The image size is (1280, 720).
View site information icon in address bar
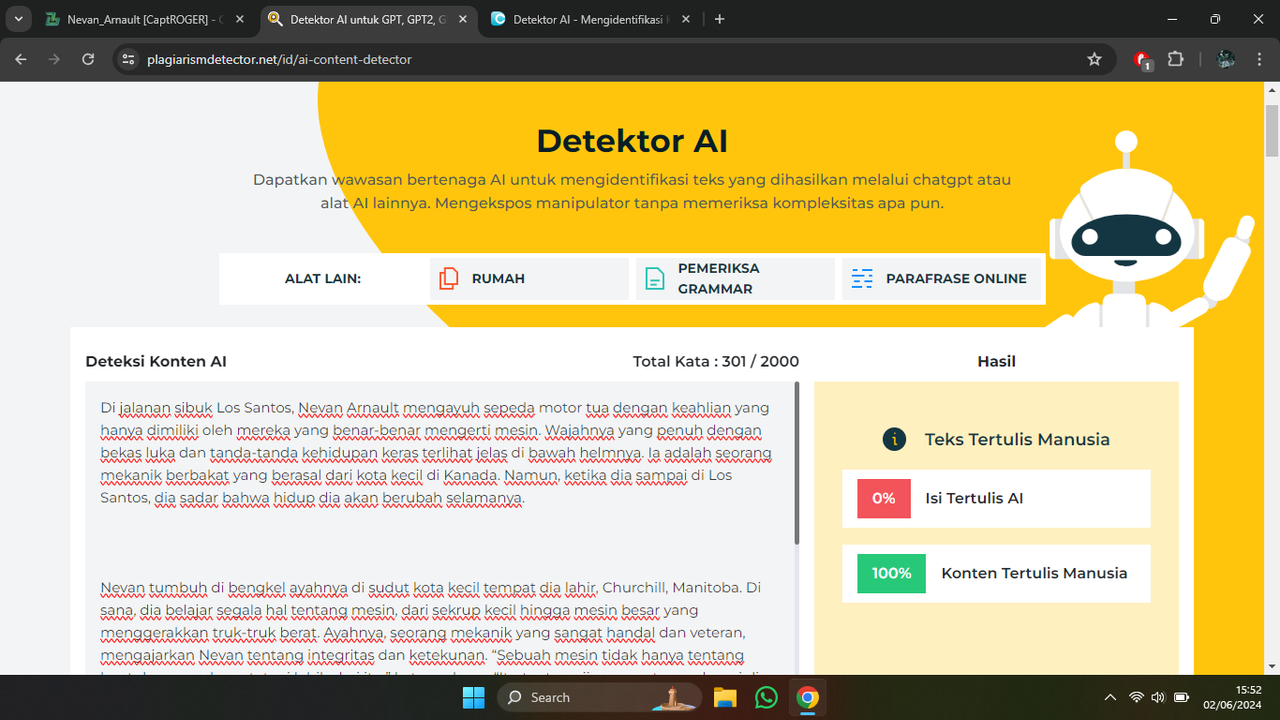(128, 59)
